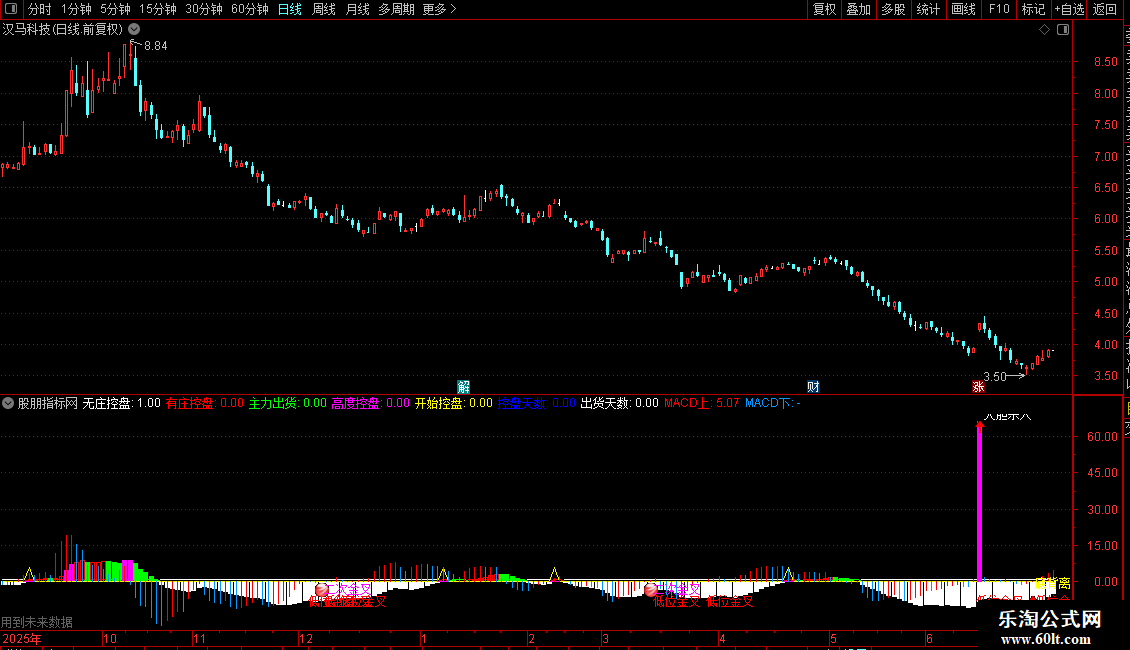Click the 返回 back button

pos(1105,9)
